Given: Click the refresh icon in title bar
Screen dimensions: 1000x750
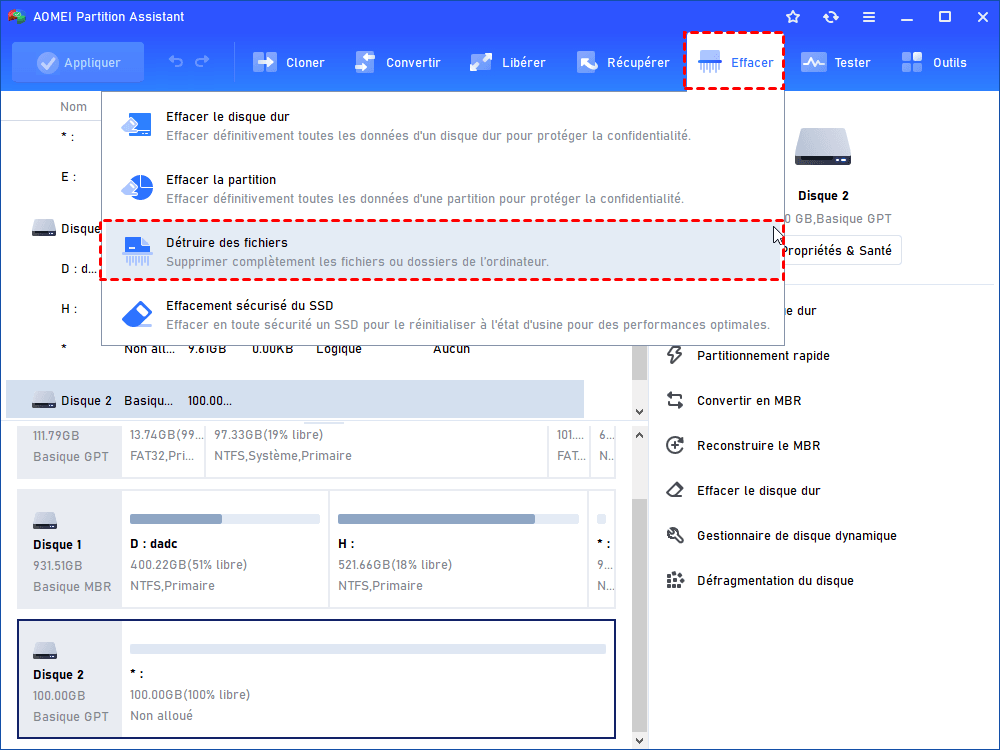Looking at the screenshot, I should point(830,17).
